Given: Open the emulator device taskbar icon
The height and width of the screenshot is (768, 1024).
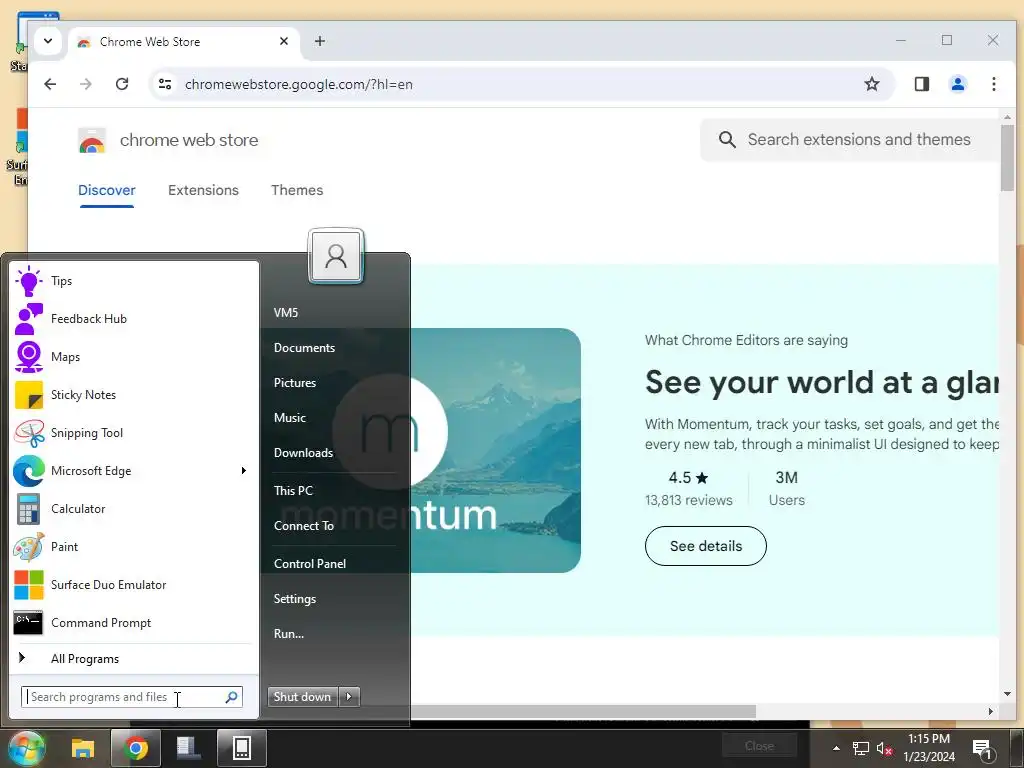Looking at the screenshot, I should (242, 748).
